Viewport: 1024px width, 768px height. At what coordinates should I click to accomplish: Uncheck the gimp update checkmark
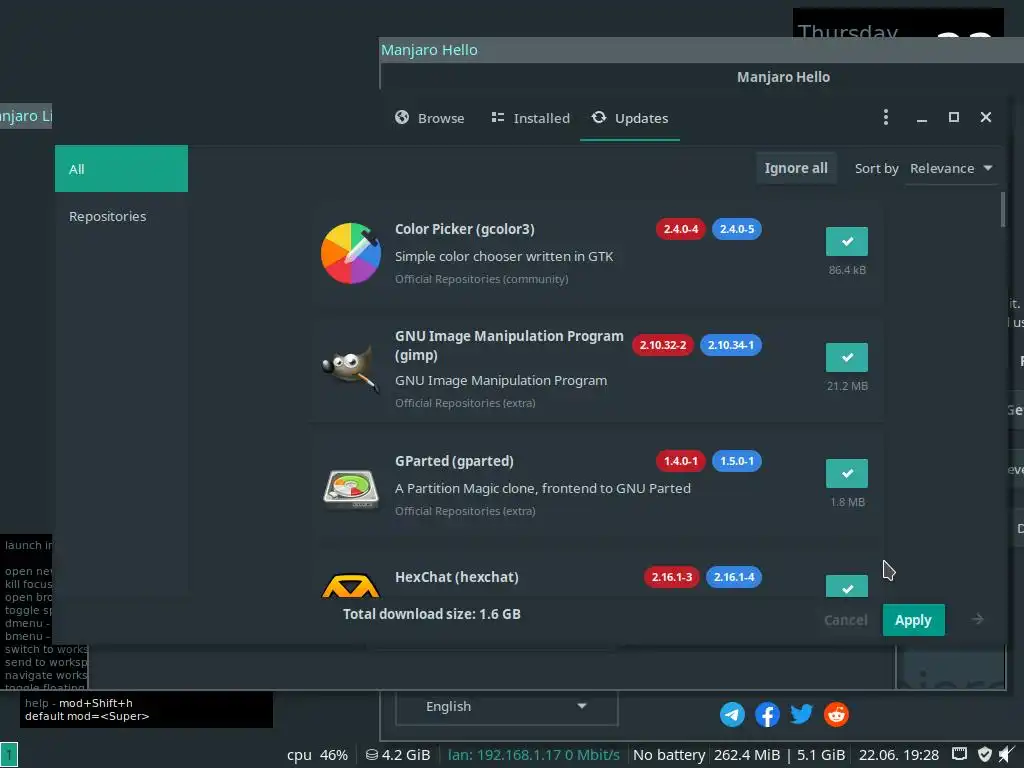coord(847,357)
